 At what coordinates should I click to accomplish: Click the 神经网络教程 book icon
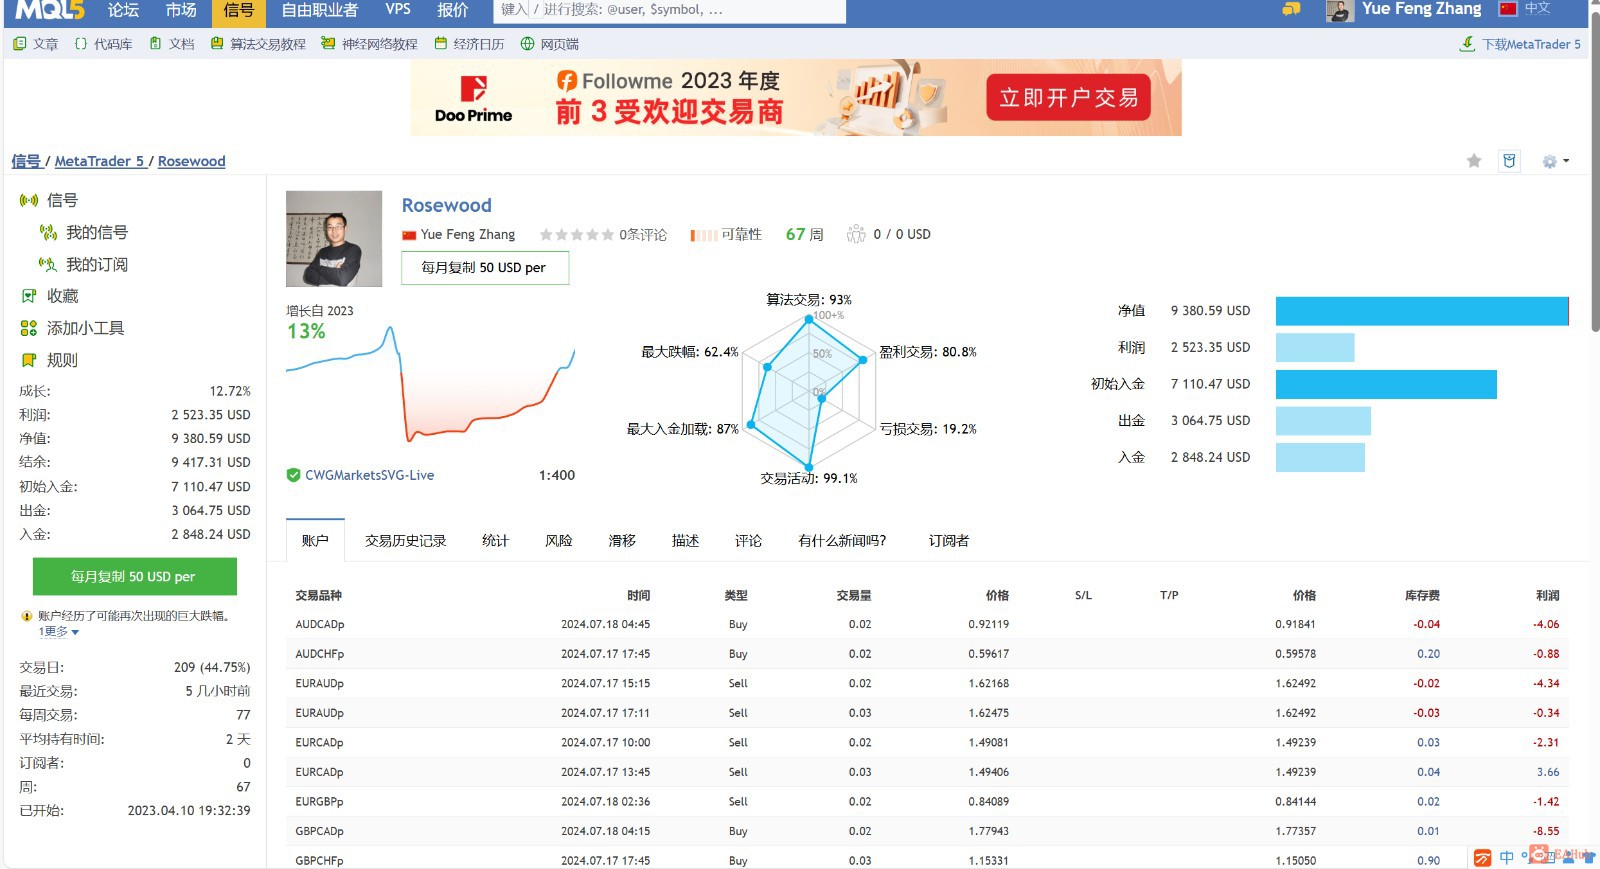pos(328,44)
